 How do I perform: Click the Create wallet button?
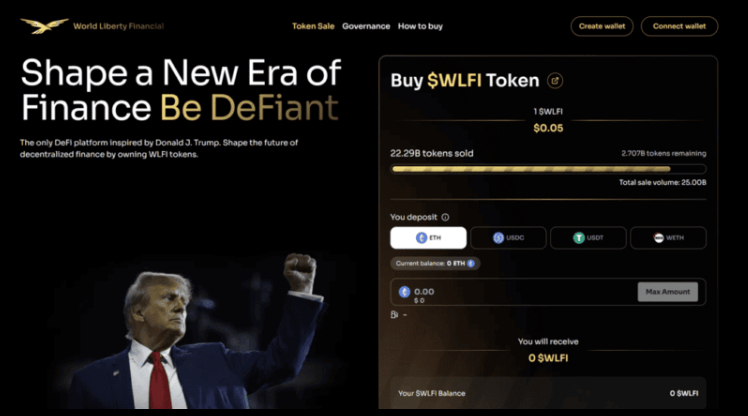pos(602,26)
